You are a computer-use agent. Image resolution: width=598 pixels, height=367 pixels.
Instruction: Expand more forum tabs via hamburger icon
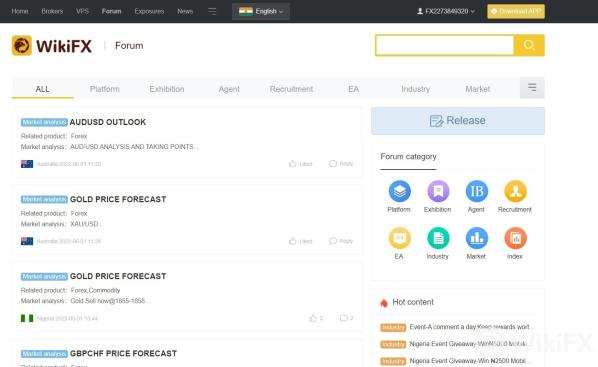pyautogui.click(x=532, y=88)
